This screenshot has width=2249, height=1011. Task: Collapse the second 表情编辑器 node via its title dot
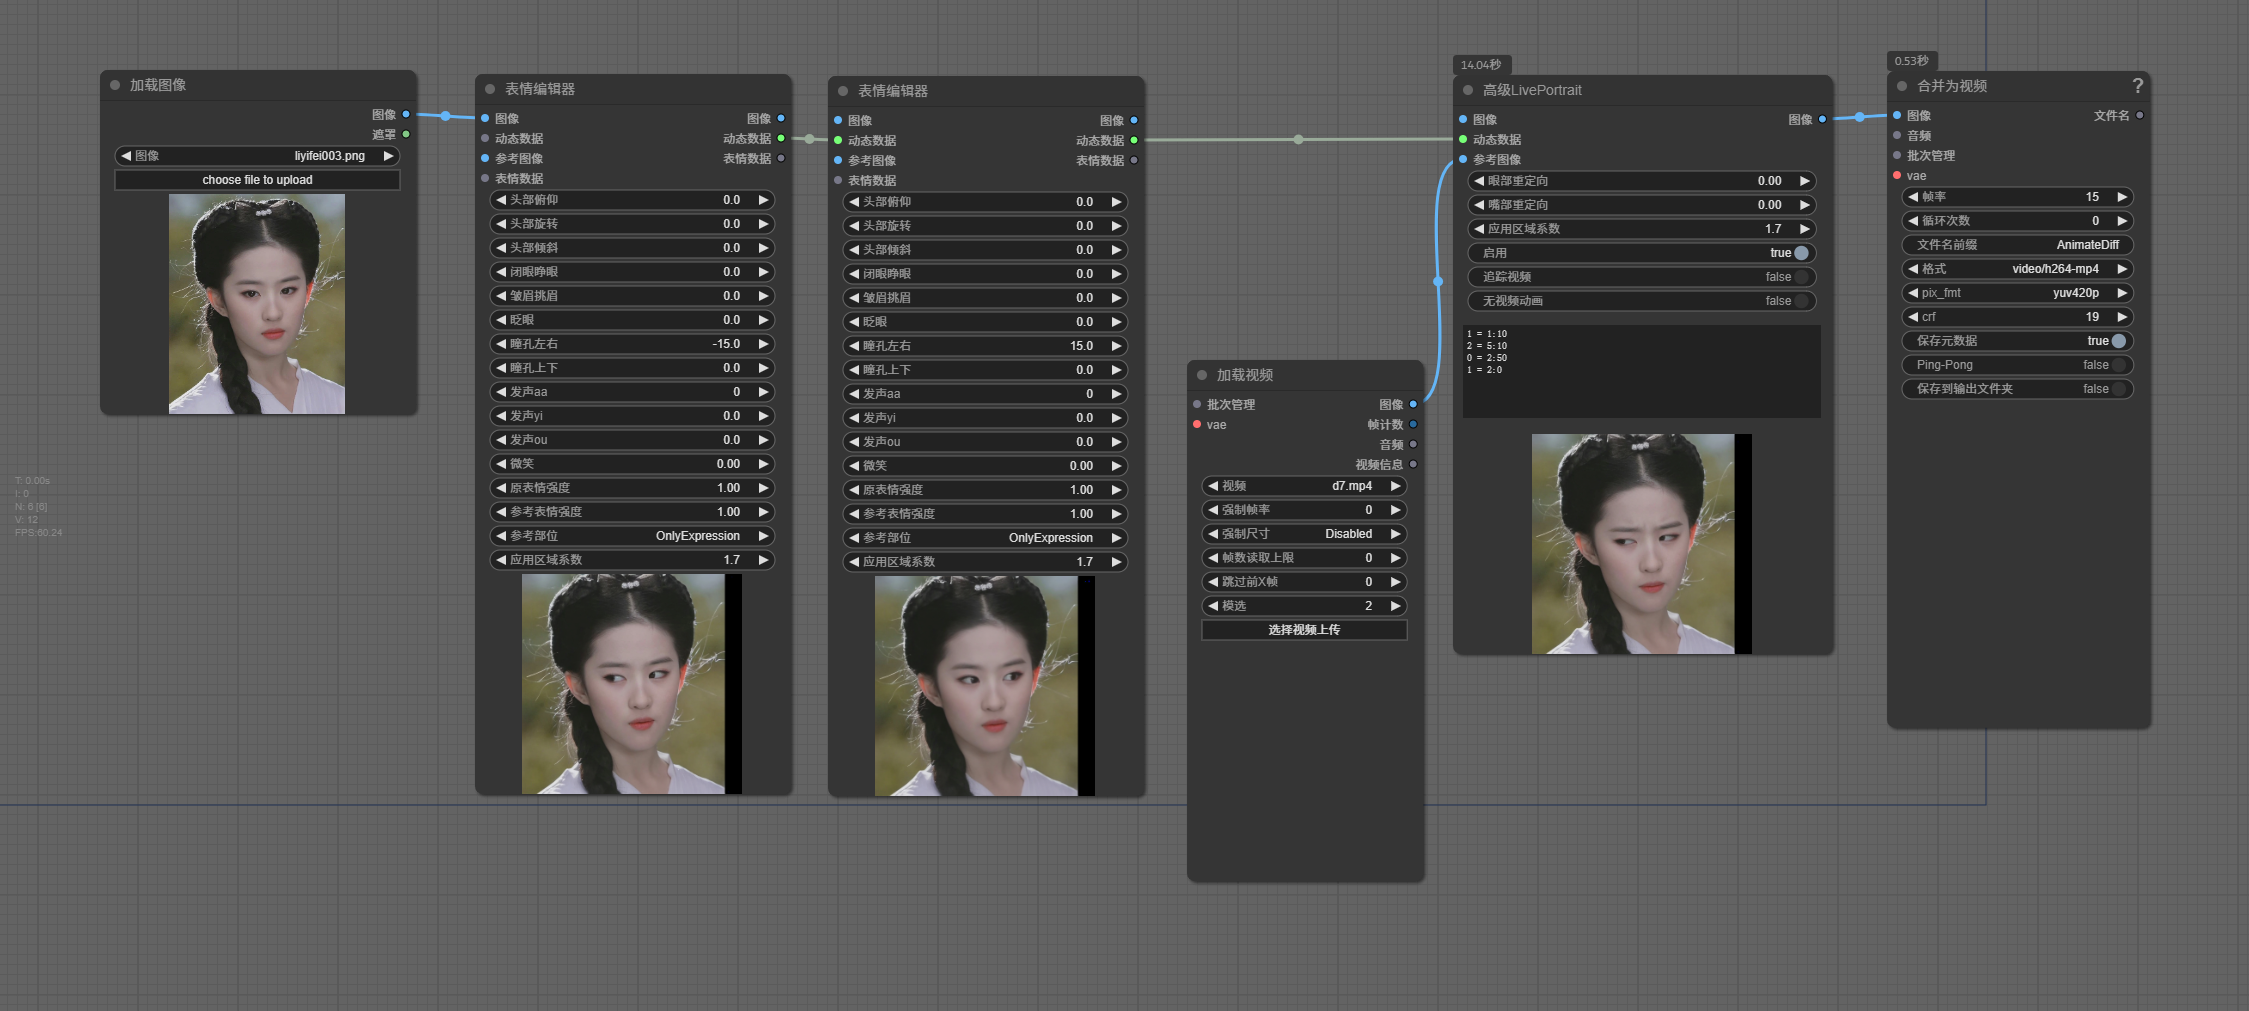point(843,91)
